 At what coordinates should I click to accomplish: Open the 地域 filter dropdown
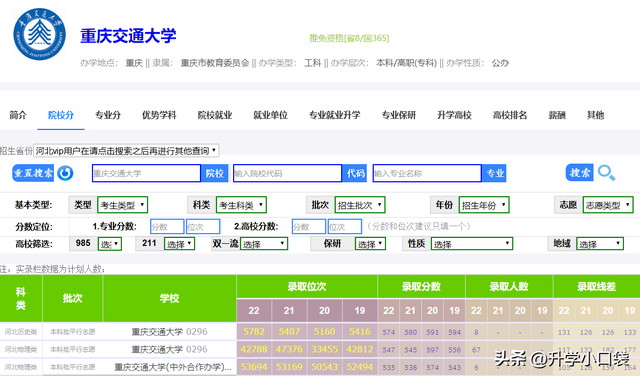click(x=600, y=244)
